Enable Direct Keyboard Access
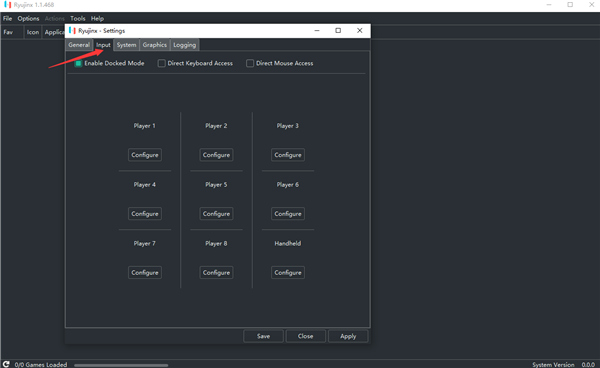600x368 pixels. pos(161,64)
